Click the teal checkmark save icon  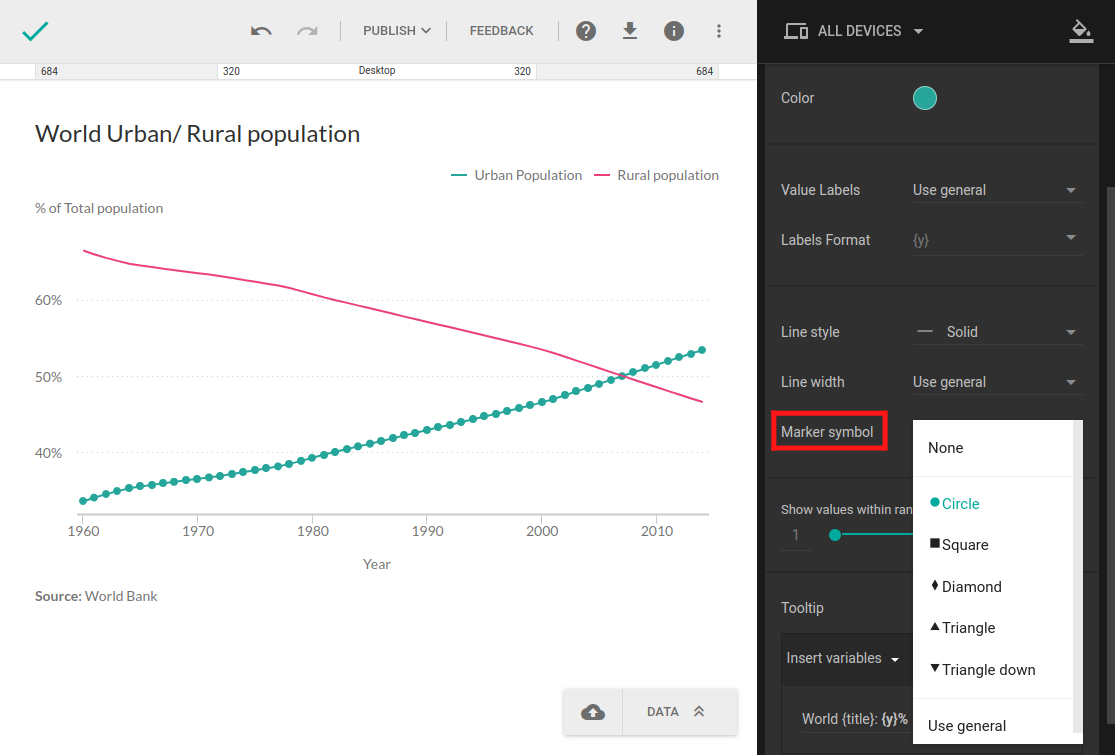pyautogui.click(x=36, y=31)
